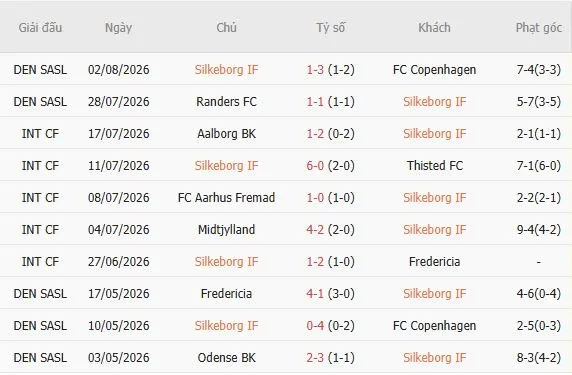Screen dimensions: 572x375
Task: Click the 9-4(4-2) corner stats
Action: pyautogui.click(x=538, y=230)
